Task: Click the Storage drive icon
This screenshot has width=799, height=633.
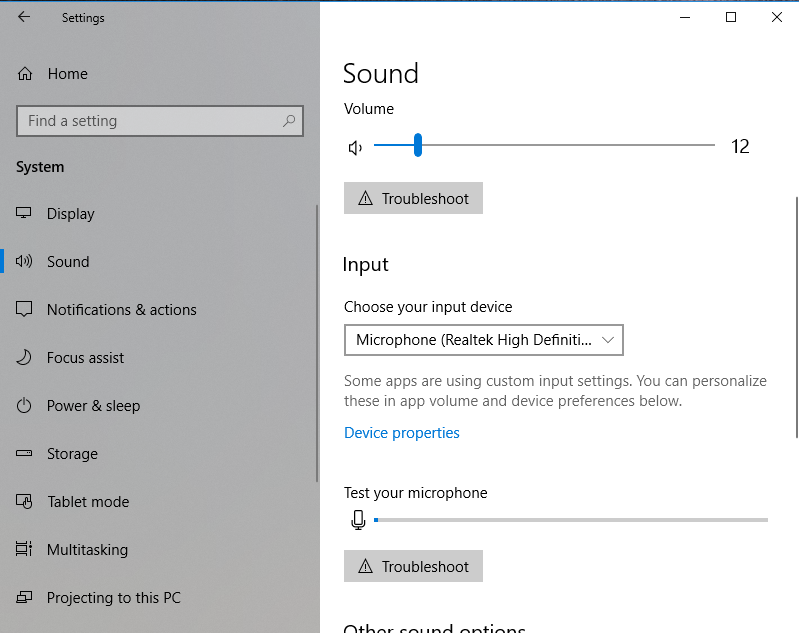Action: point(25,454)
